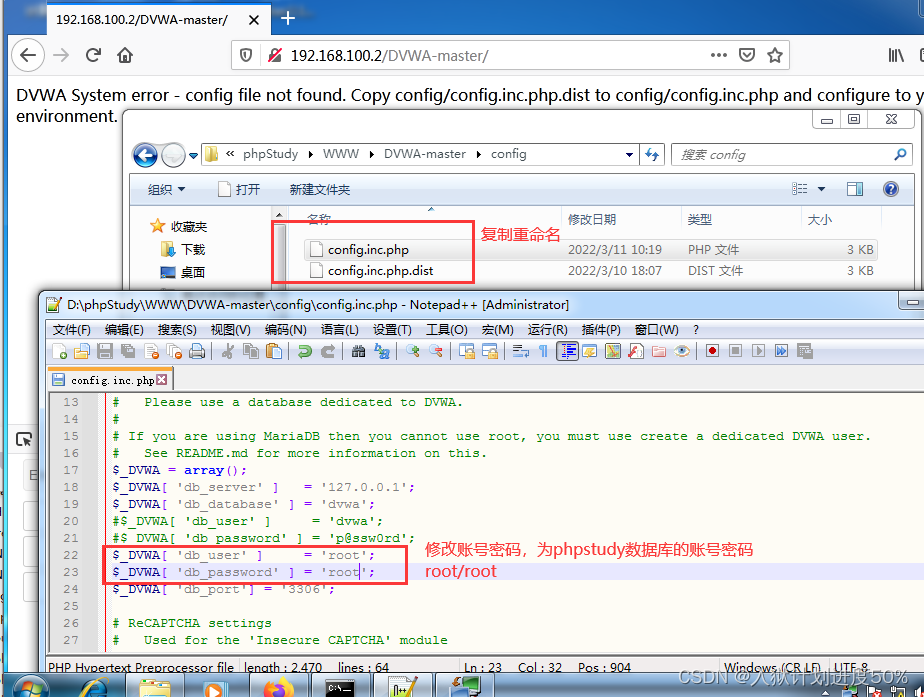Expand phpStudy breadcrumb chevron in Explorer
Image resolution: width=924 pixels, height=697 pixels.
311,154
